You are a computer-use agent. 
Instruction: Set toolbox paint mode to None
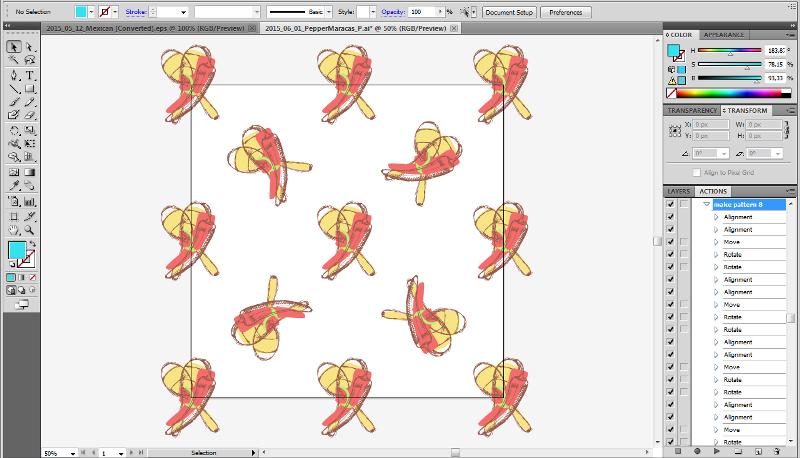tap(32, 277)
